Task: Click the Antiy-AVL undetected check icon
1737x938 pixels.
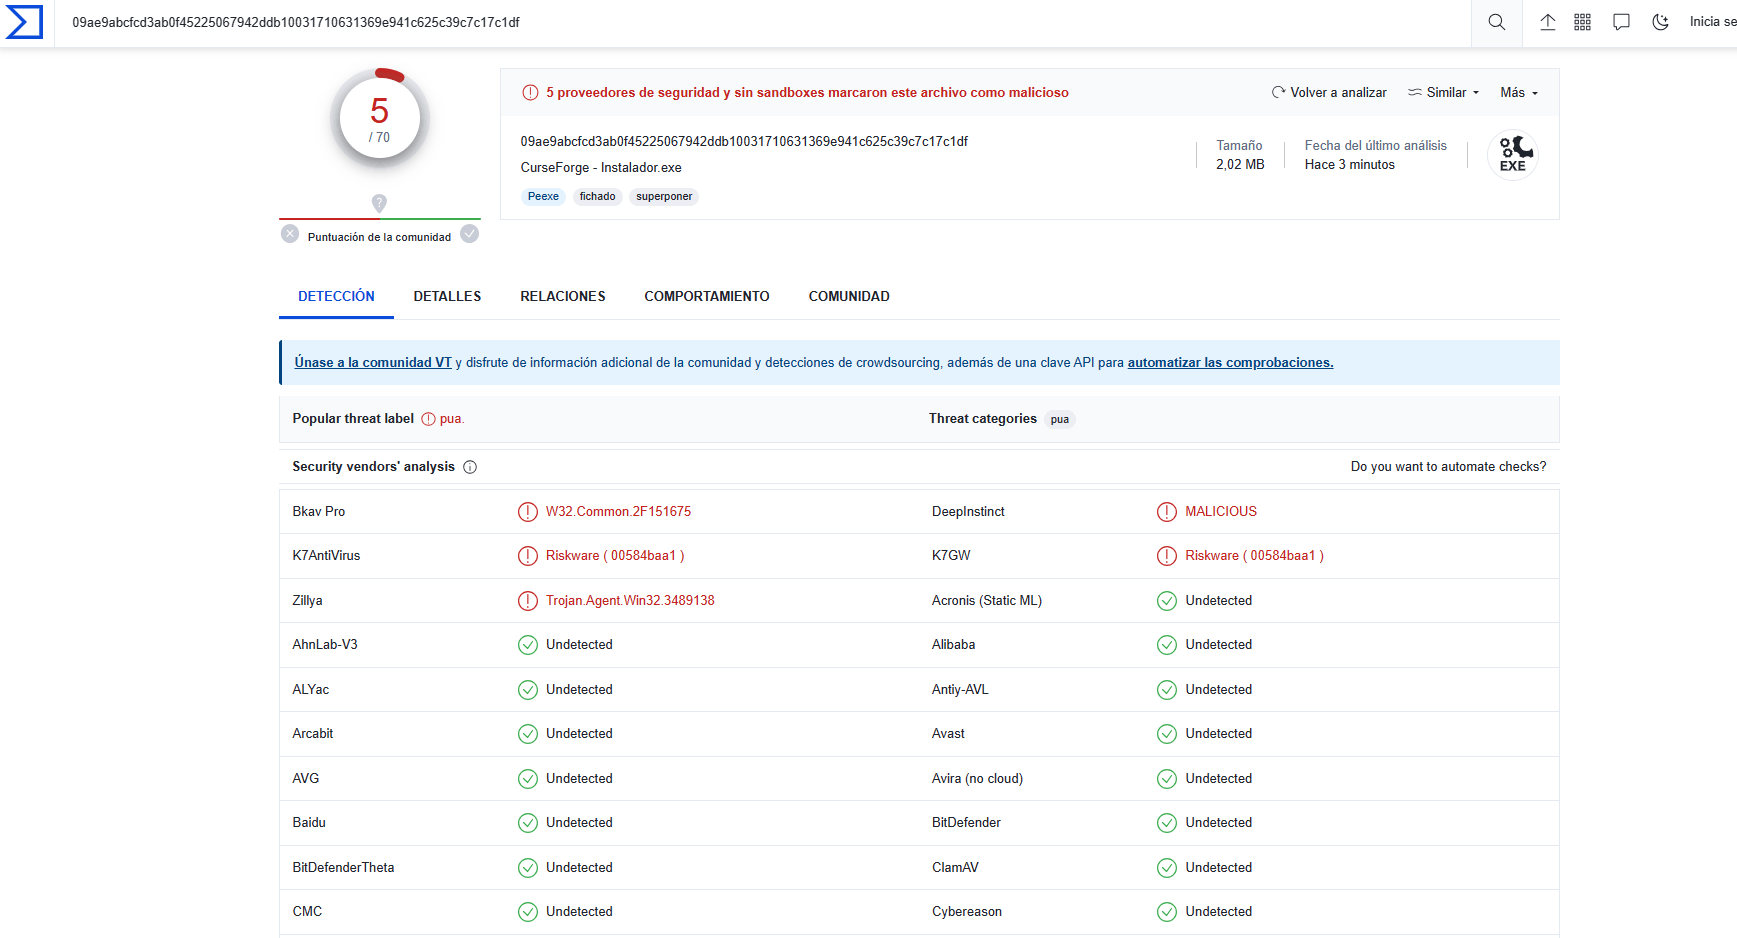Action: pos(1167,690)
